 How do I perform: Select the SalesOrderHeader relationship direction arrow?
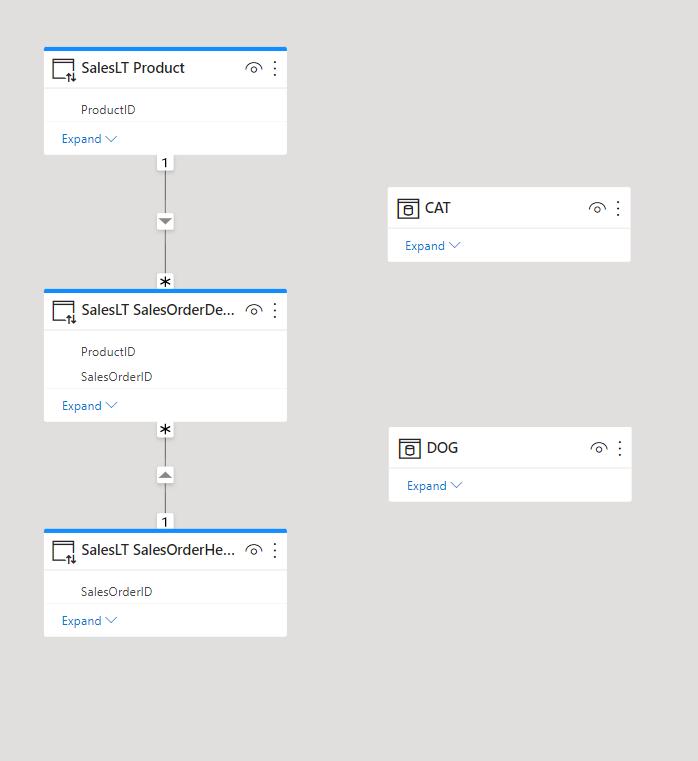(x=165, y=475)
